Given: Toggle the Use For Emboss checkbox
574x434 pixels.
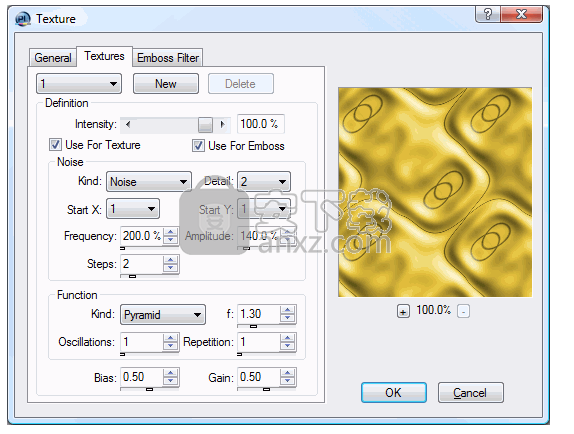Looking at the screenshot, I should tap(198, 146).
